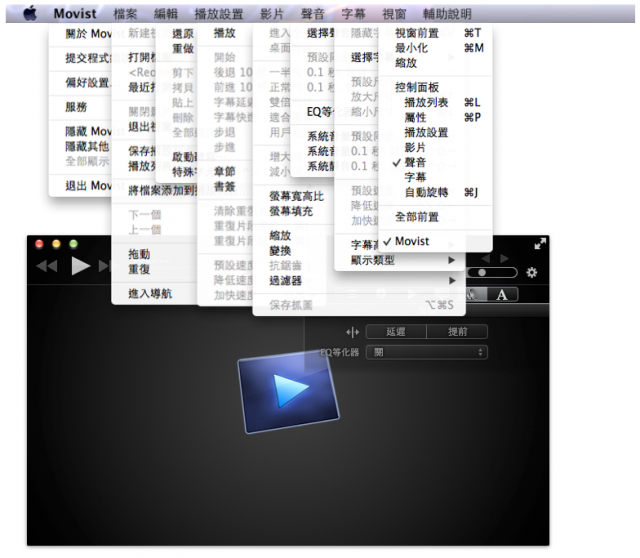Image resolution: width=640 pixels, height=558 pixels.
Task: Open the 聲音 menu in menu bar
Action: pyautogui.click(x=313, y=14)
